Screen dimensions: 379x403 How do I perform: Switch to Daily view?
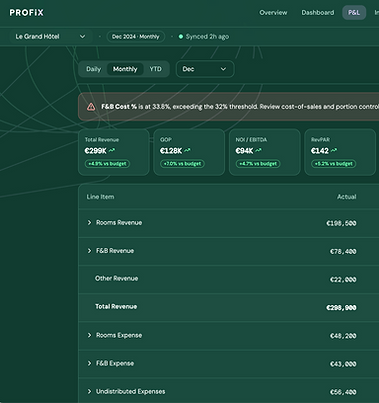(x=93, y=69)
